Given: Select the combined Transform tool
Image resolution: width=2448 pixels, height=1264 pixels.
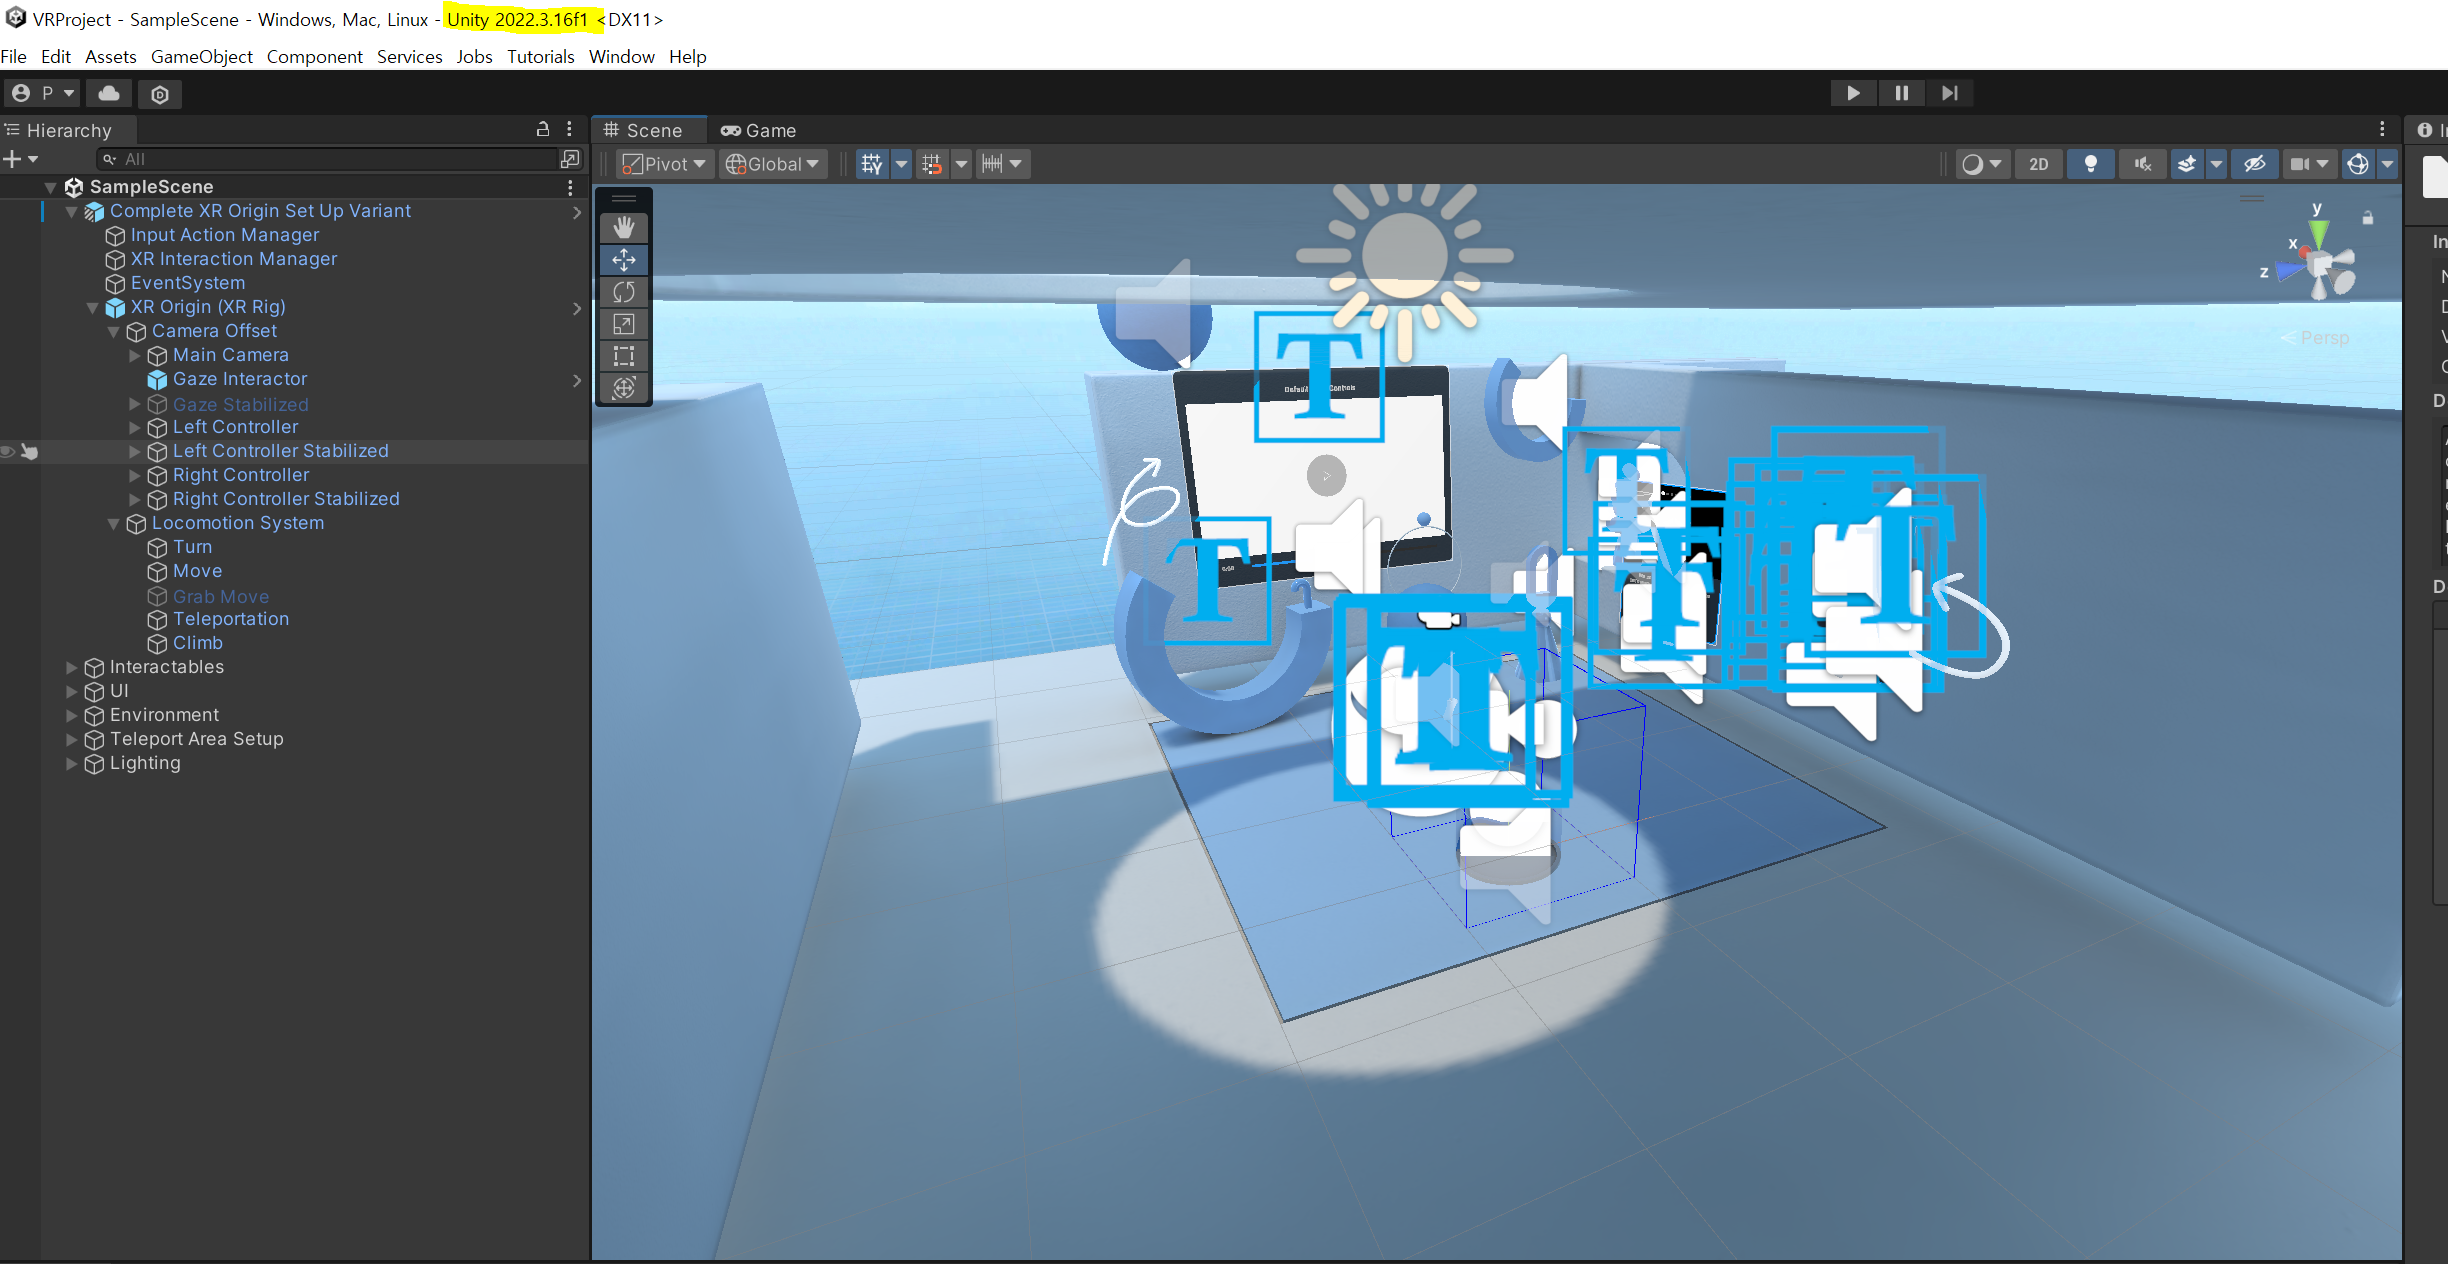Looking at the screenshot, I should (624, 388).
